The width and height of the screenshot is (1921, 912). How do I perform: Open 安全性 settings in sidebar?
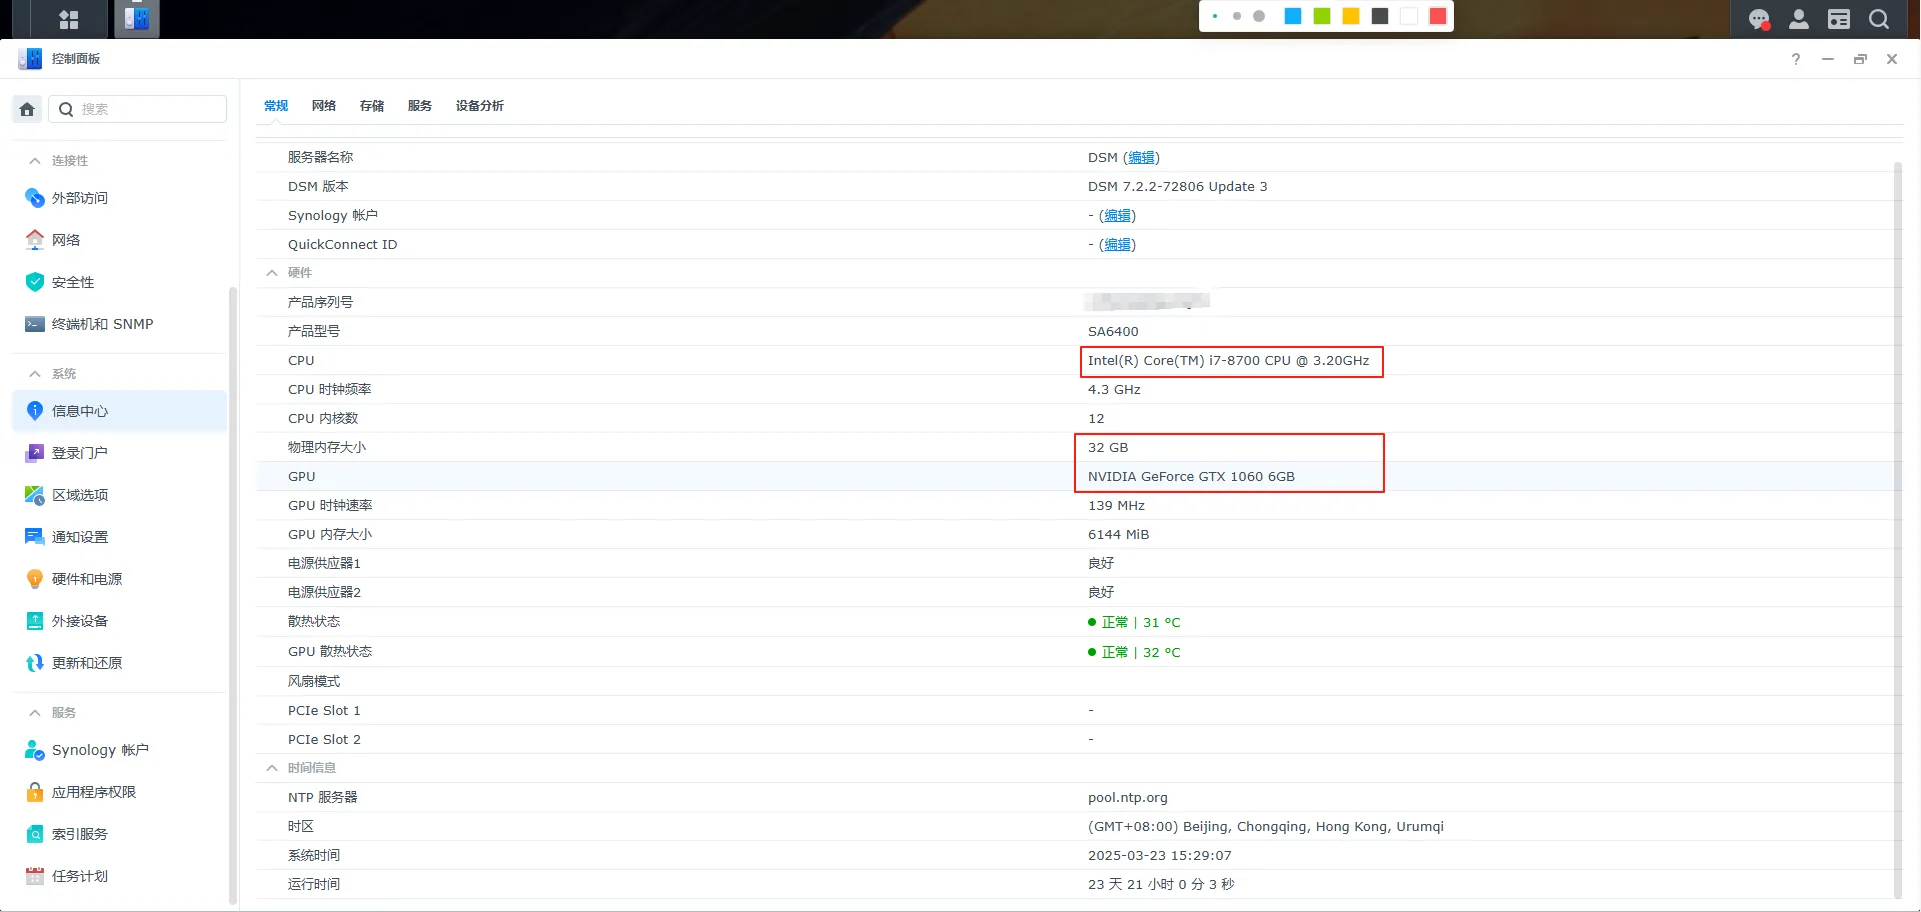point(120,282)
